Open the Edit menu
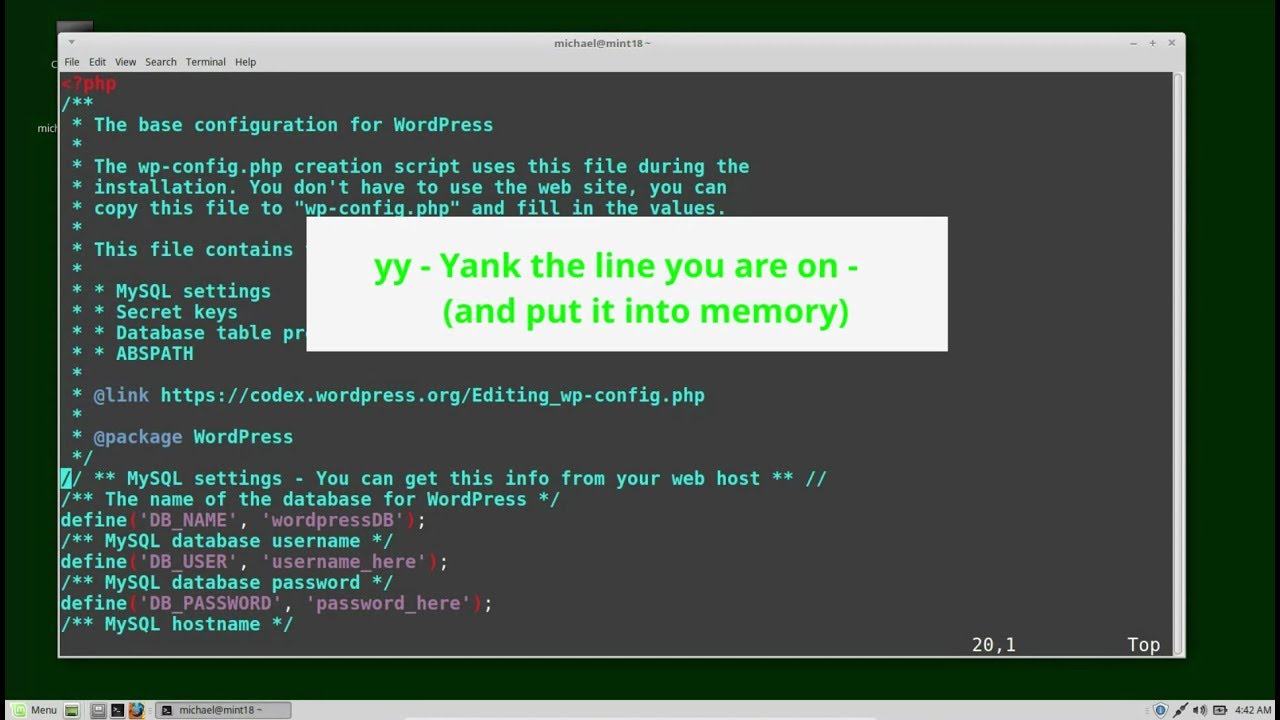This screenshot has height=720, width=1280. tap(97, 62)
